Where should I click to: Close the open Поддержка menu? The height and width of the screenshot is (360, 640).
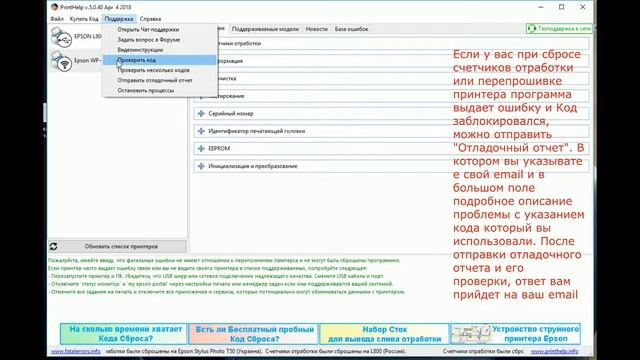[119, 19]
